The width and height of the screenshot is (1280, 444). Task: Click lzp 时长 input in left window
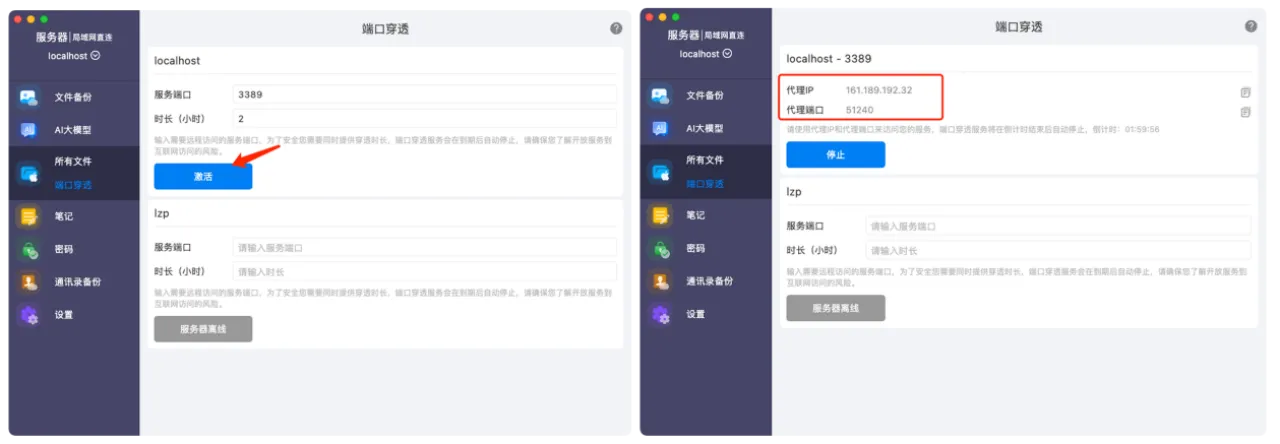pyautogui.click(x=424, y=271)
